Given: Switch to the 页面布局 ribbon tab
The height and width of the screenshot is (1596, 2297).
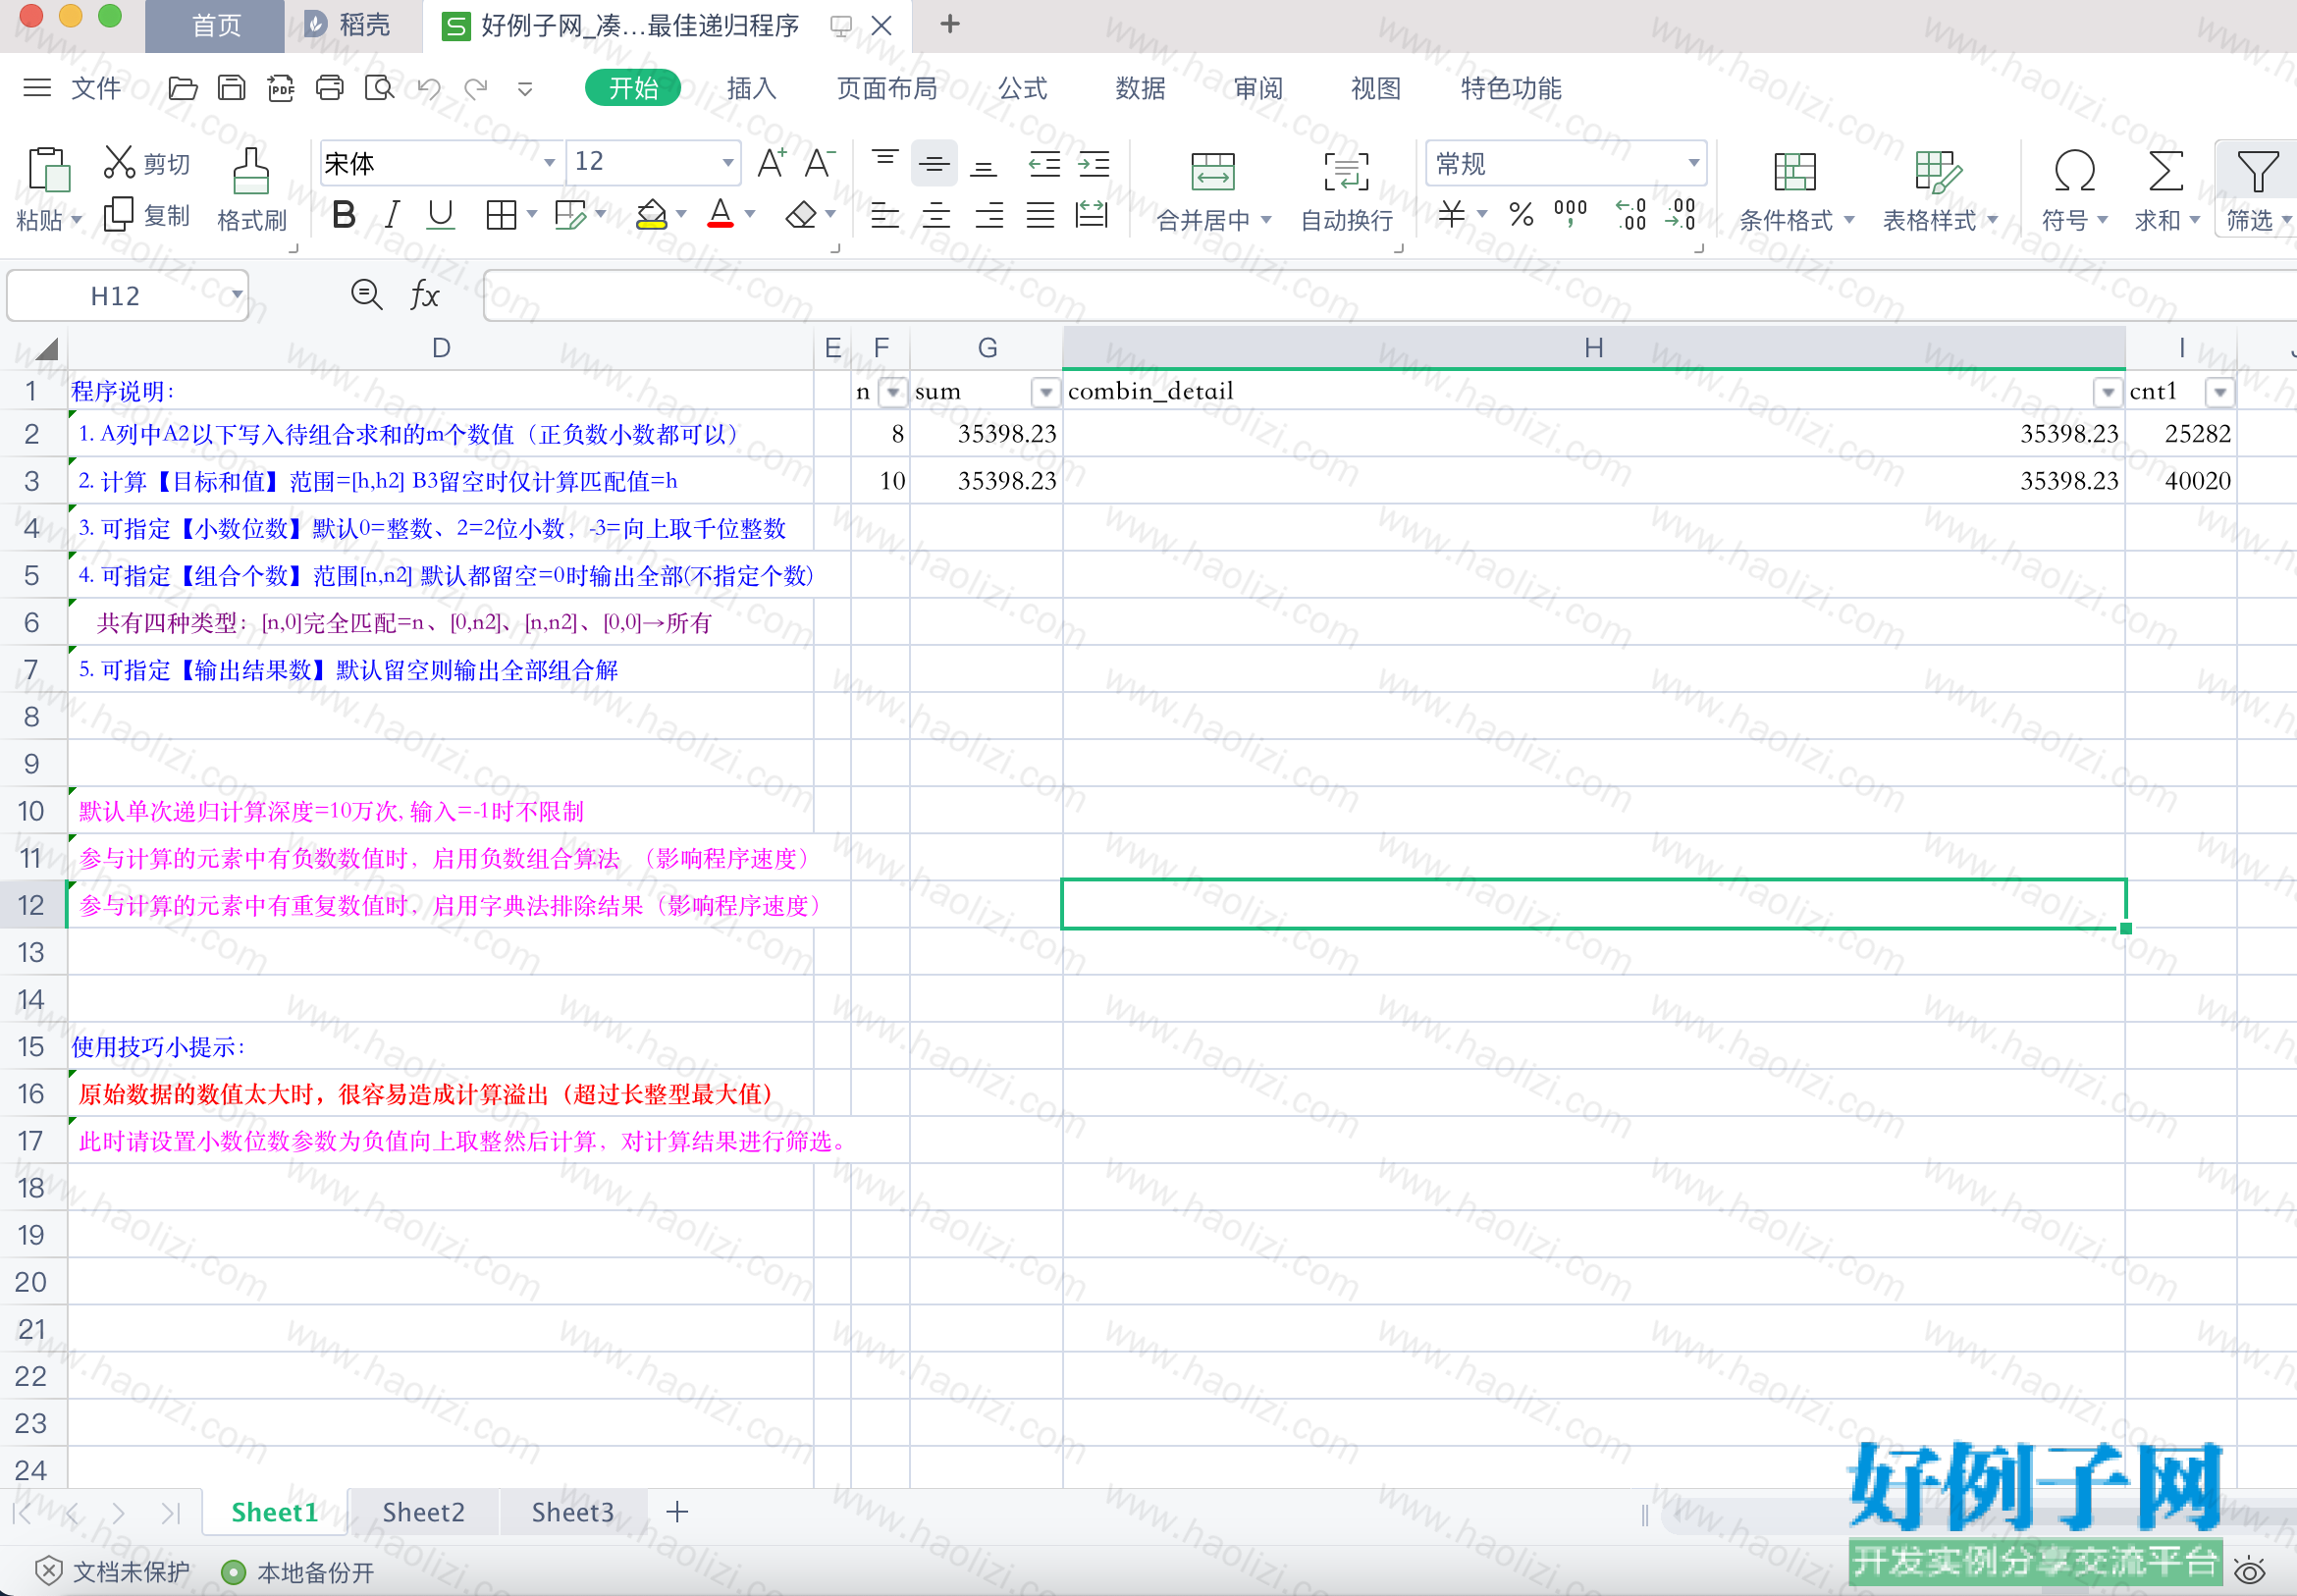Looking at the screenshot, I should click(887, 88).
